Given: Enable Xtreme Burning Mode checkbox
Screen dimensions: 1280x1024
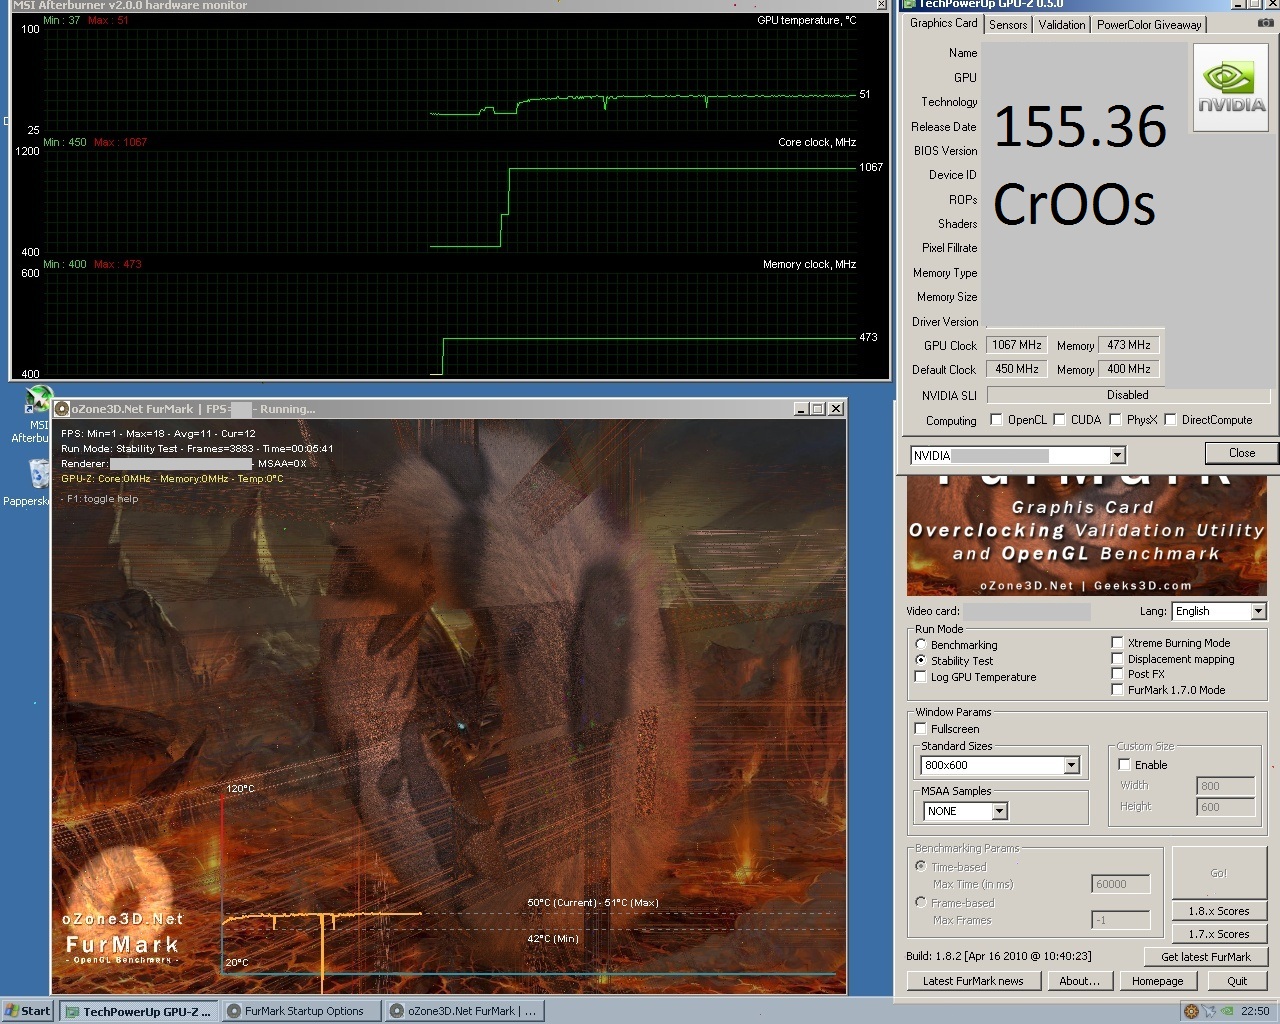Looking at the screenshot, I should [1117, 643].
